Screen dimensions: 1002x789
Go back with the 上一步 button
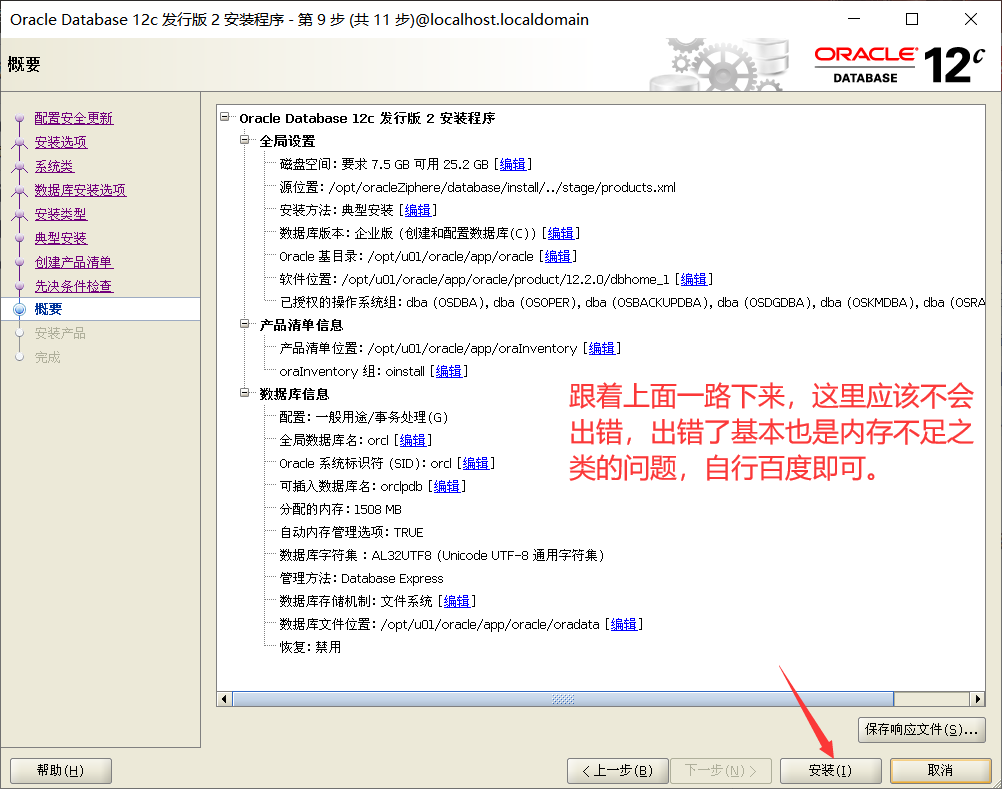tap(617, 770)
